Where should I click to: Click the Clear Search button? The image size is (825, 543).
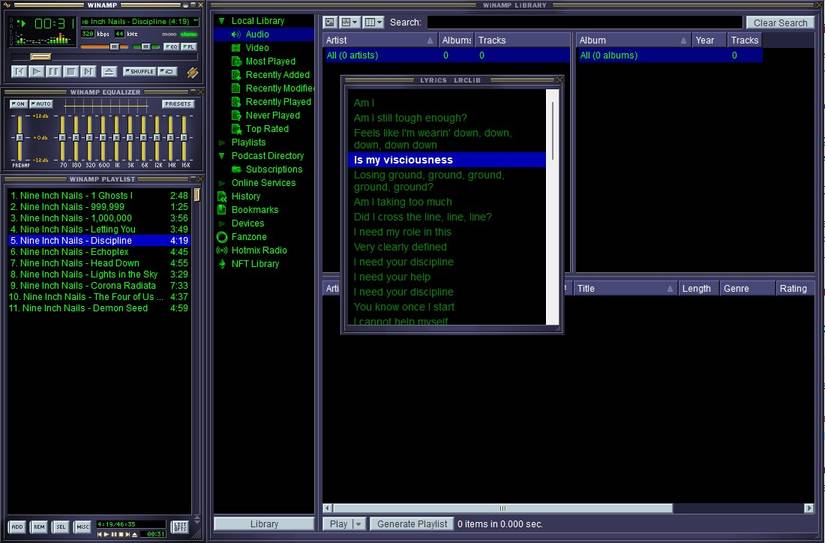780,23
